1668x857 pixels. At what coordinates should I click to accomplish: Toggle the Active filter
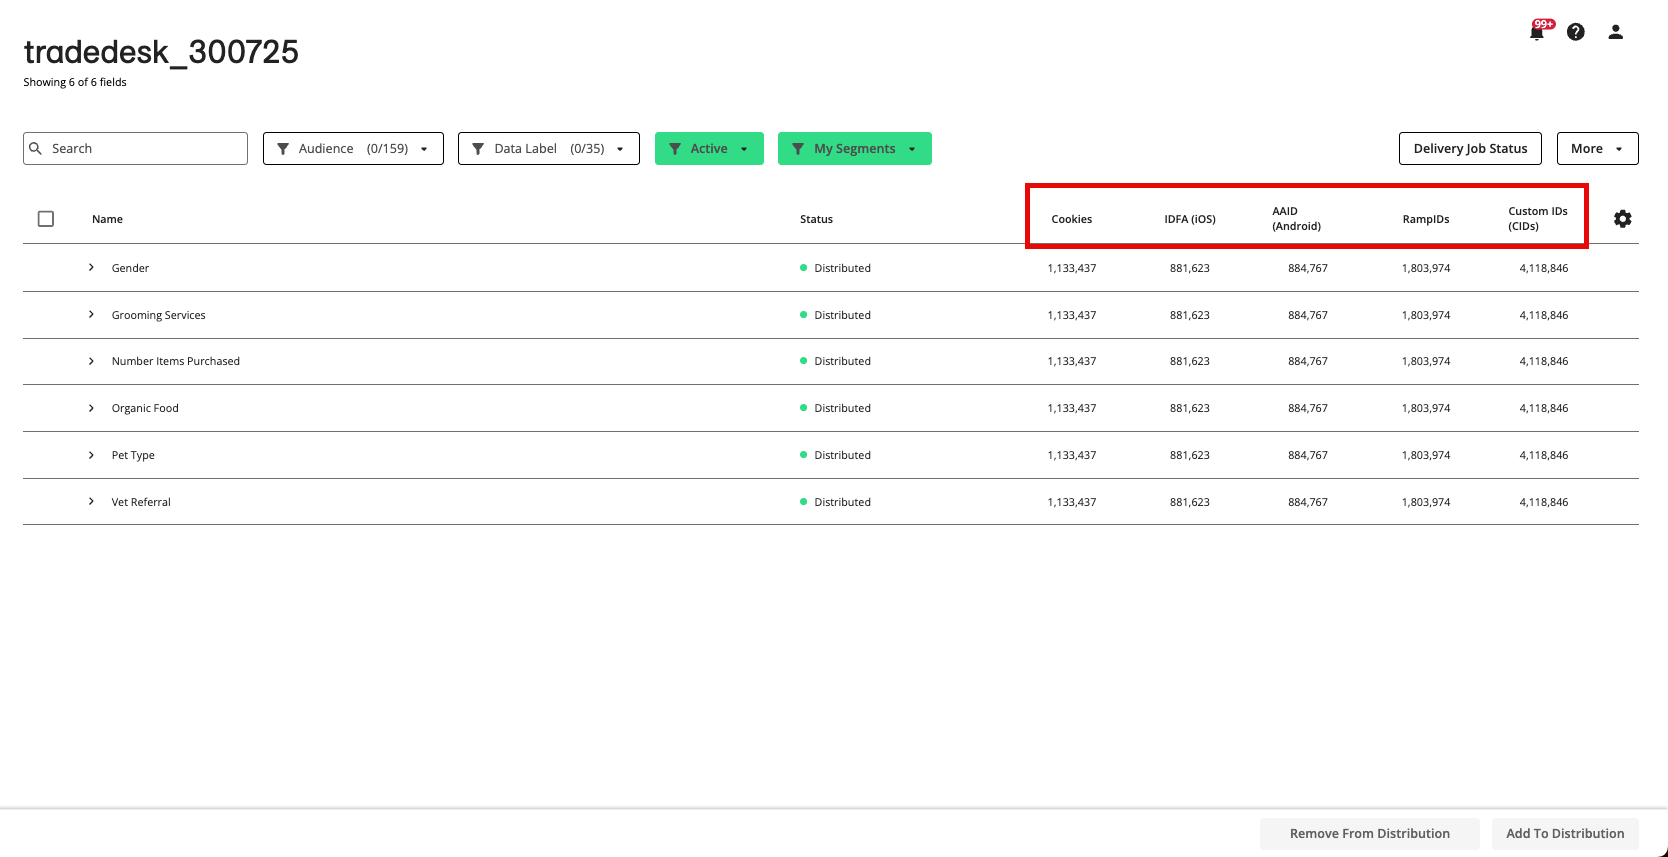coord(708,149)
